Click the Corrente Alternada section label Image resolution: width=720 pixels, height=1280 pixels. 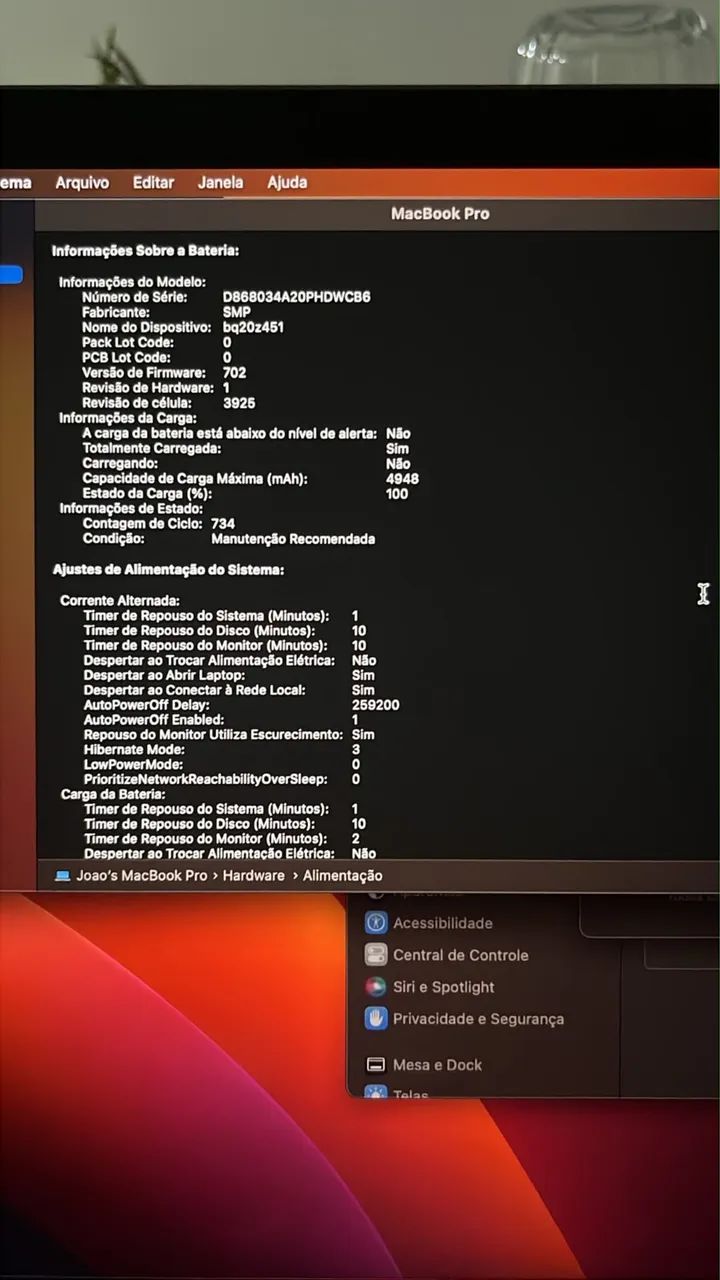pos(120,601)
